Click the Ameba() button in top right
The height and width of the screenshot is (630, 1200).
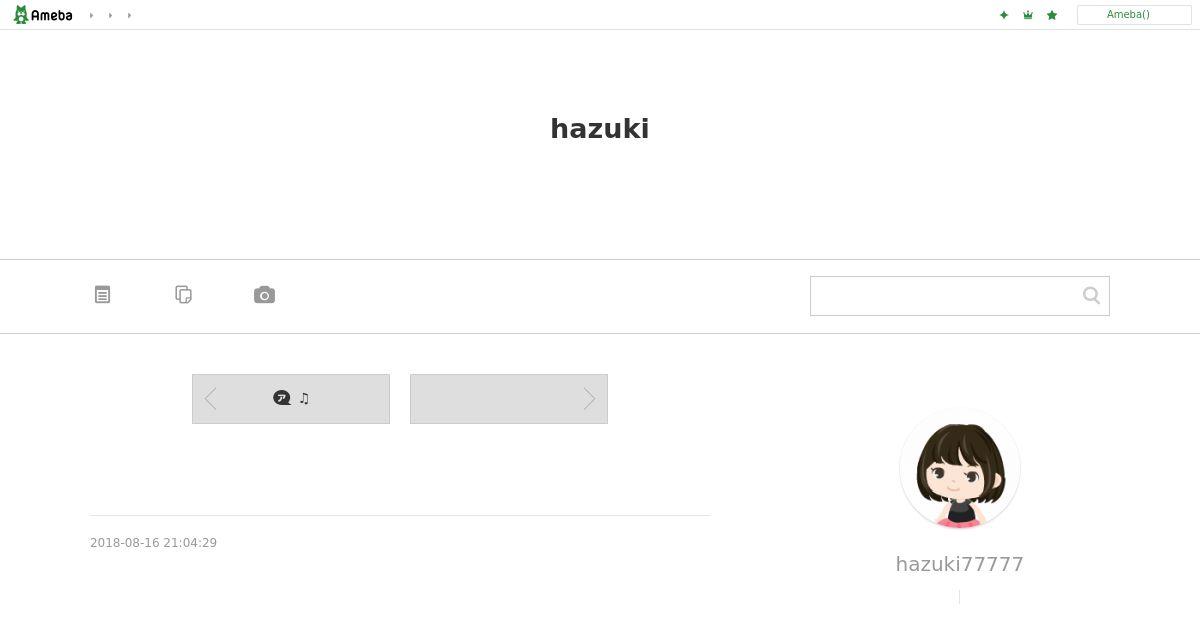[1134, 15]
